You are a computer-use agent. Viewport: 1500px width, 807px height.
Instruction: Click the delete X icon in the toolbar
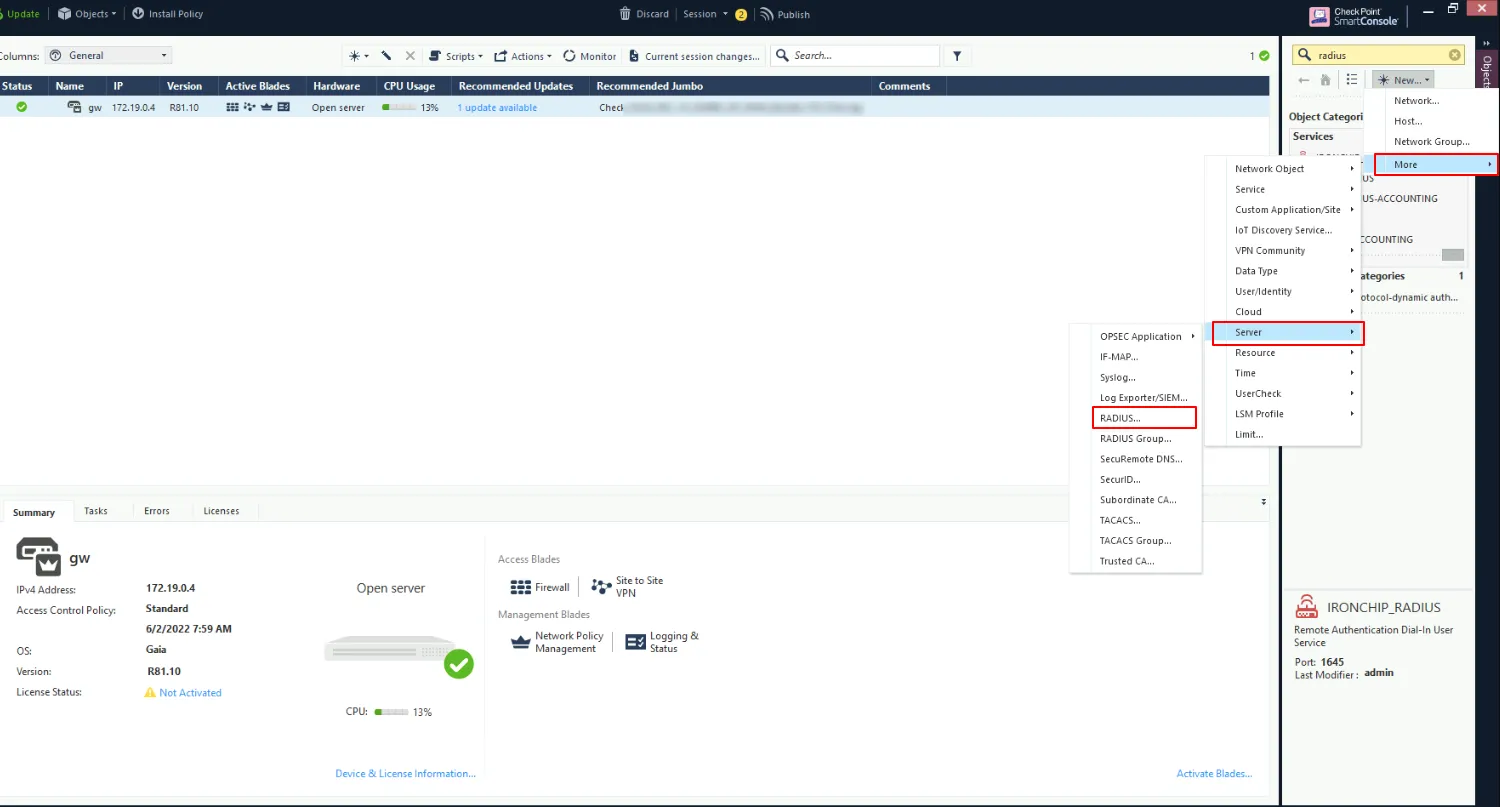(410, 56)
